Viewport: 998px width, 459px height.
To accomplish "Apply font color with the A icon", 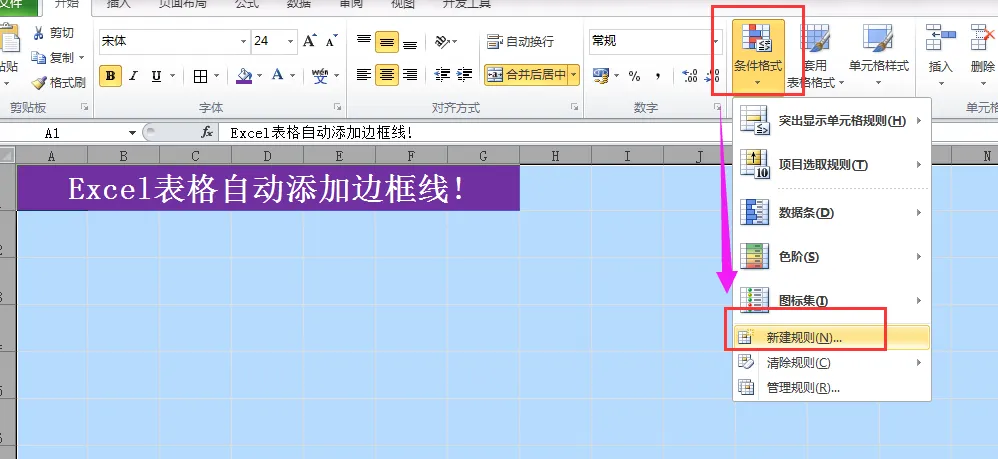I will [278, 76].
